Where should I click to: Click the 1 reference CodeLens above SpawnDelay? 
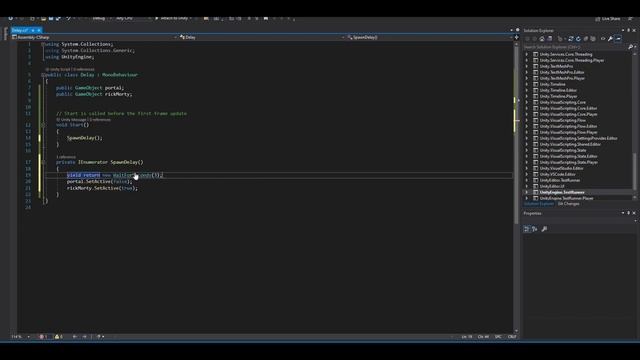coord(66,157)
